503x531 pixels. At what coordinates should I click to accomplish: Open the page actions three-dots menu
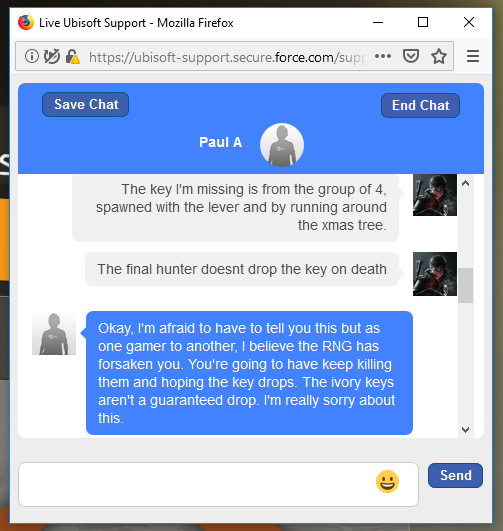(x=383, y=56)
